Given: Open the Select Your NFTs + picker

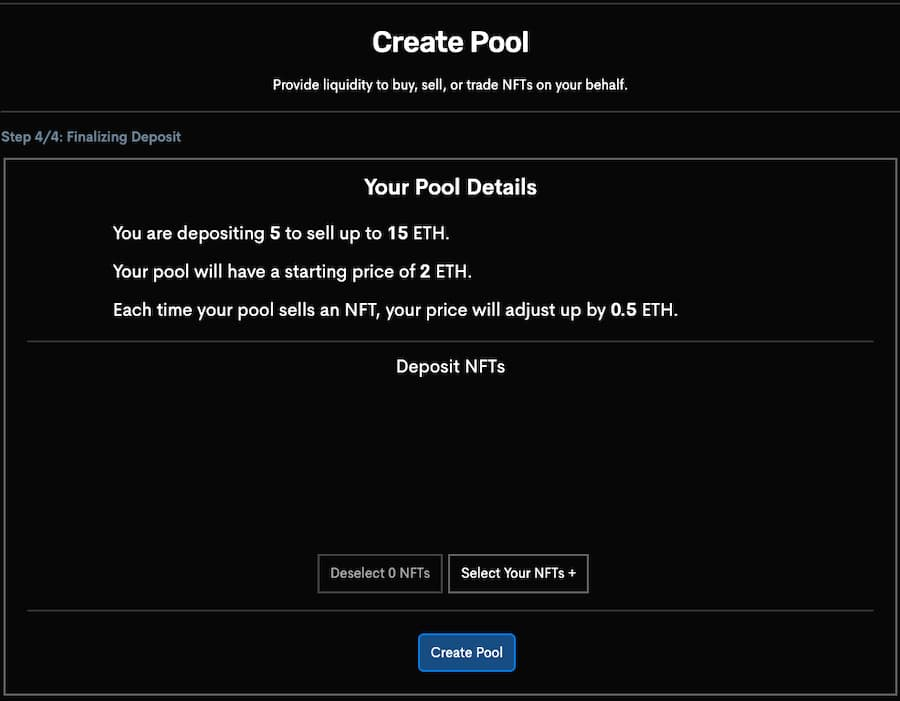Looking at the screenshot, I should coord(518,573).
